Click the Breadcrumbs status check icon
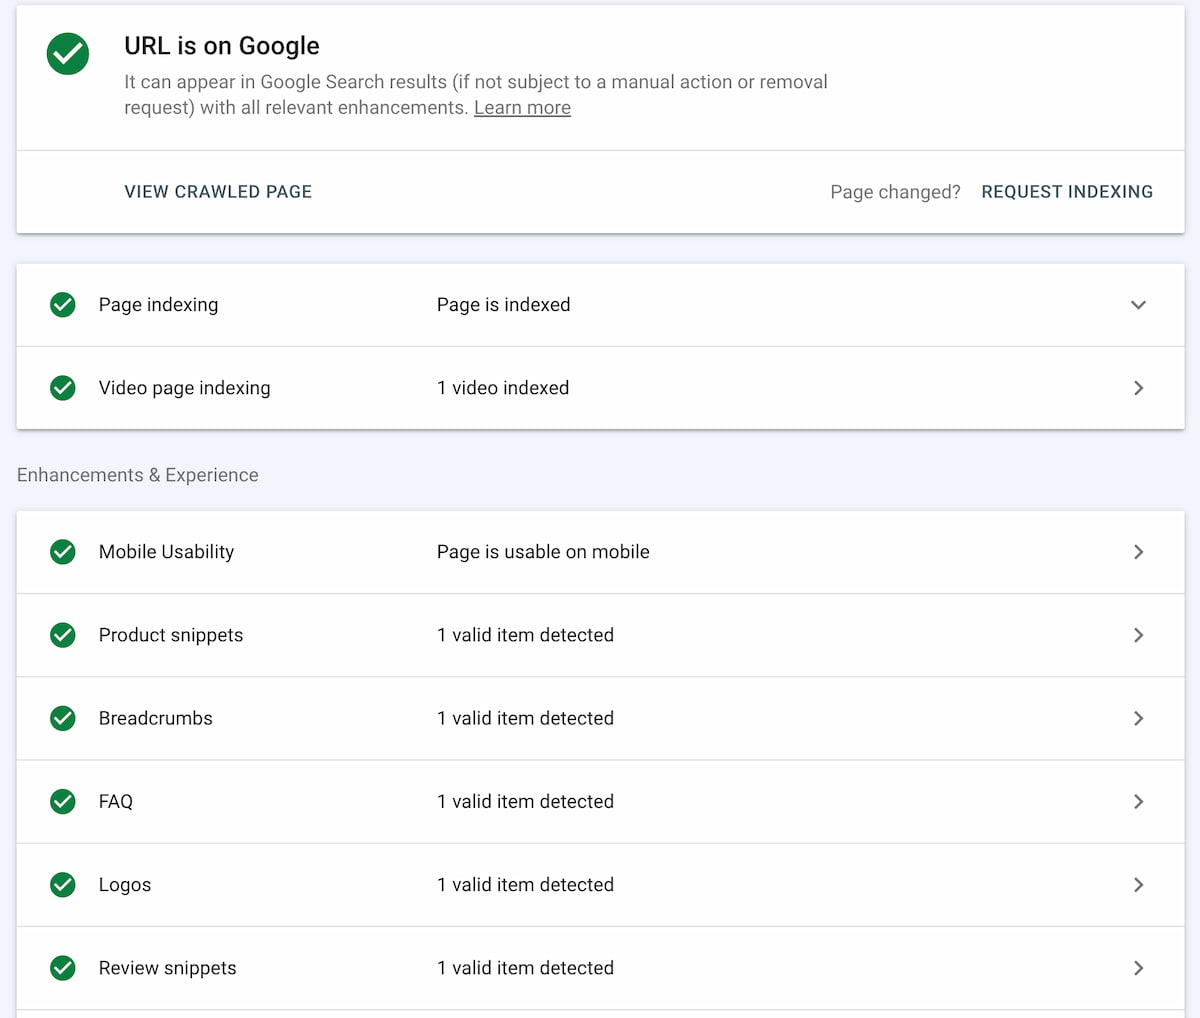 coord(62,718)
